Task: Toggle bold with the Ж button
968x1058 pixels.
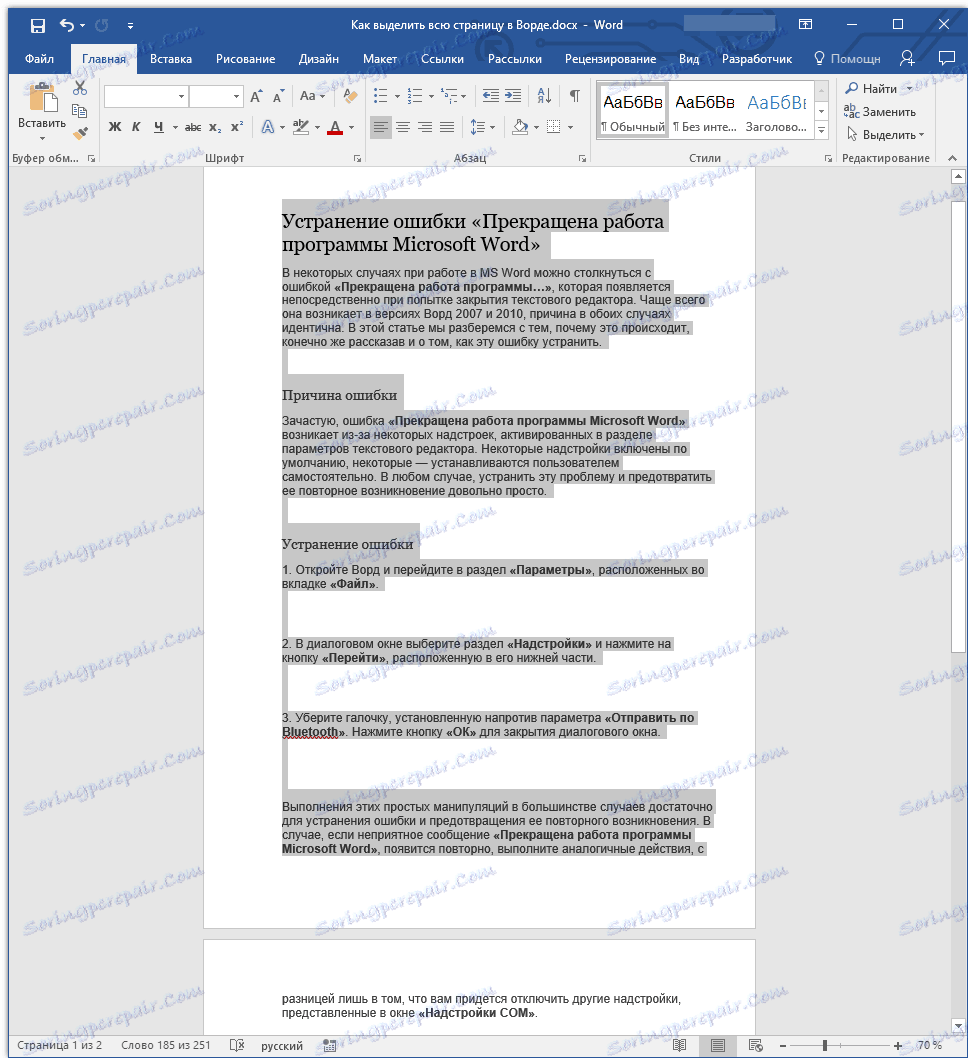Action: click(x=115, y=127)
